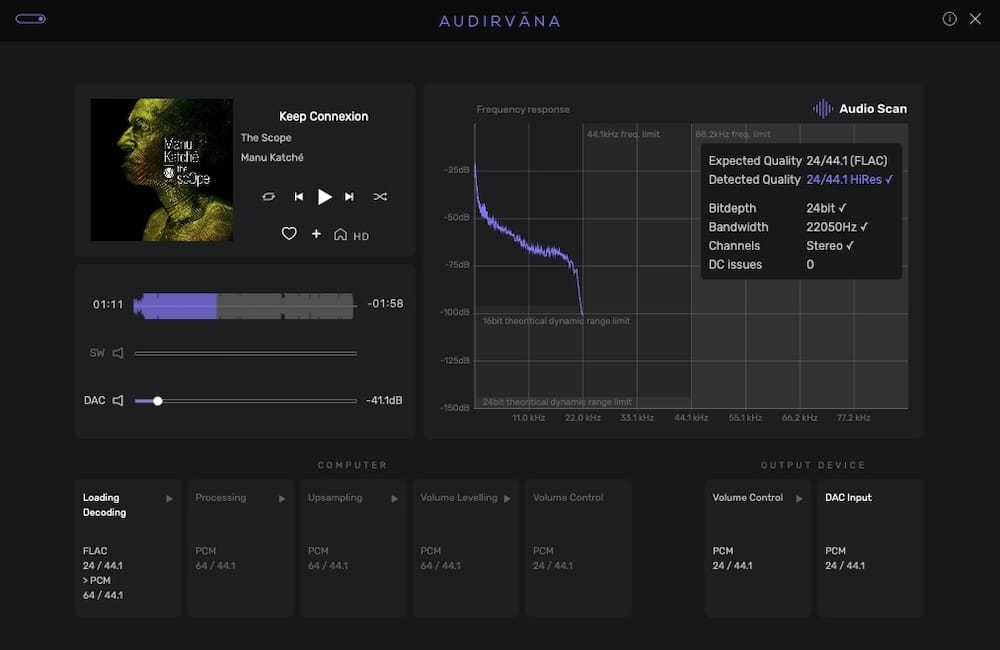This screenshot has height=650, width=1000.
Task: Click the Computer Volume Control card
Action: pos(578,548)
